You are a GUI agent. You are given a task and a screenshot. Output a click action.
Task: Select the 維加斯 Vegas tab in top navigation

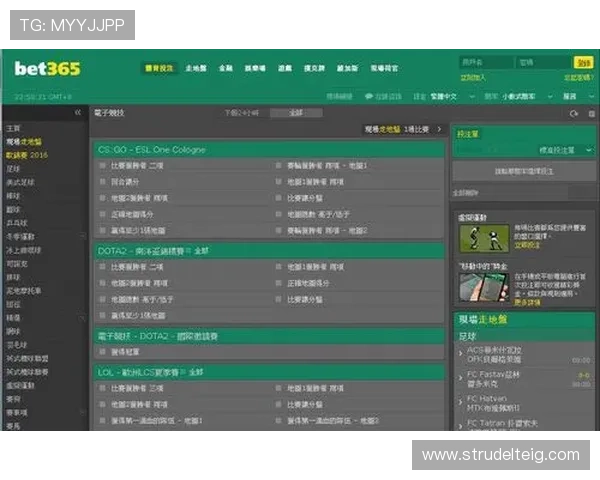tap(347, 69)
